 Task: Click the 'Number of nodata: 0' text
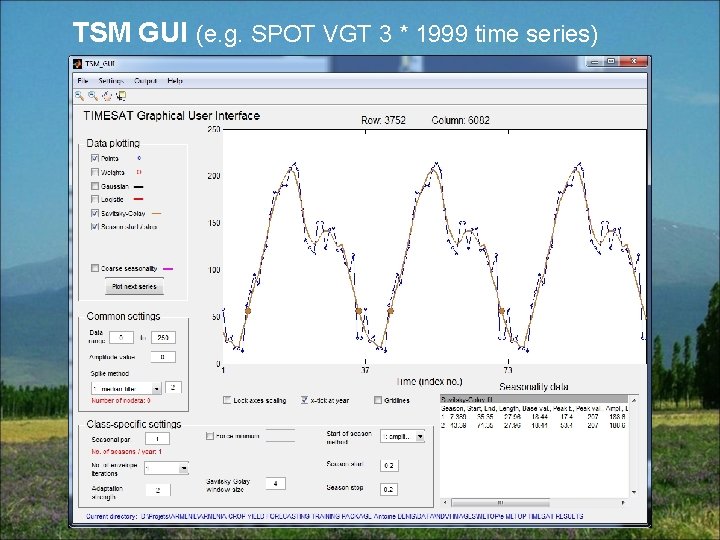click(x=121, y=400)
